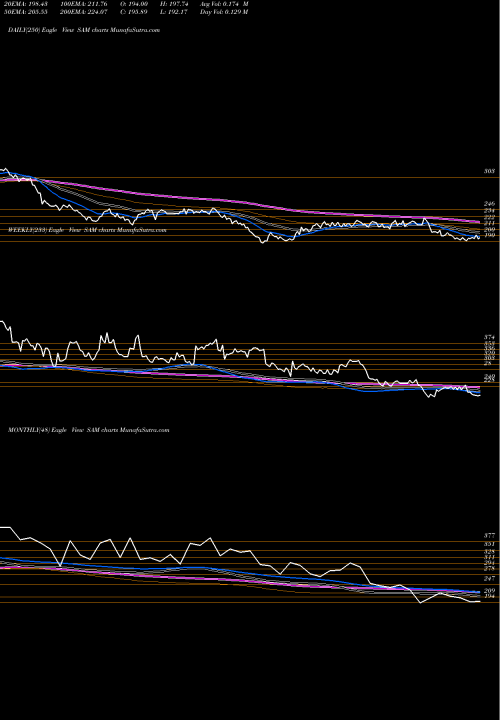Click the low price L value
Screen dimensions: 500x720
click(x=172, y=12)
